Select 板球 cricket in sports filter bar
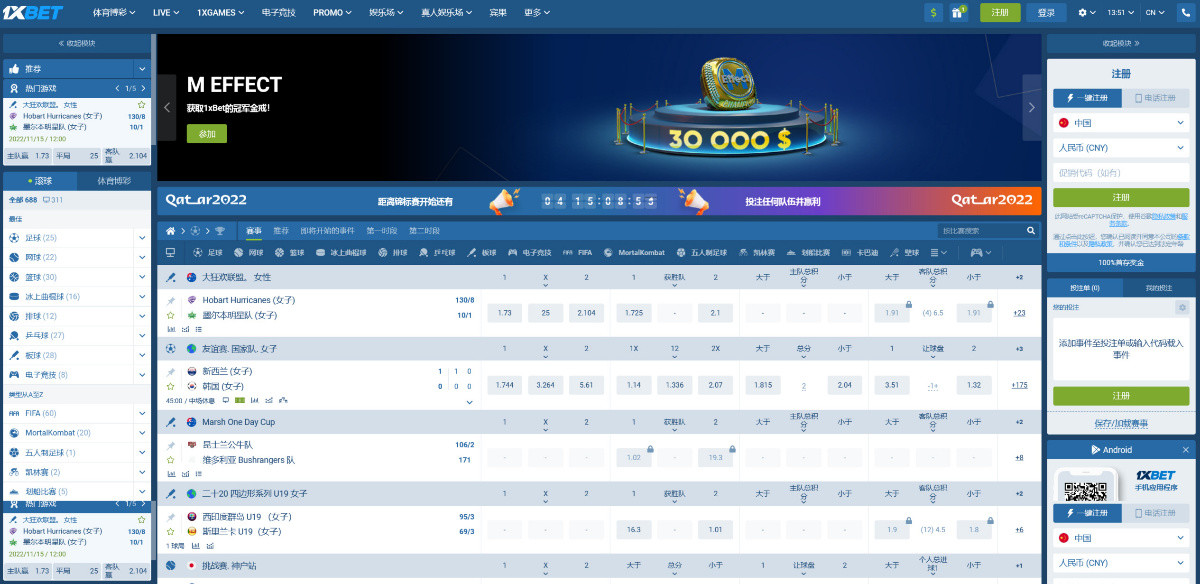 tap(482, 253)
